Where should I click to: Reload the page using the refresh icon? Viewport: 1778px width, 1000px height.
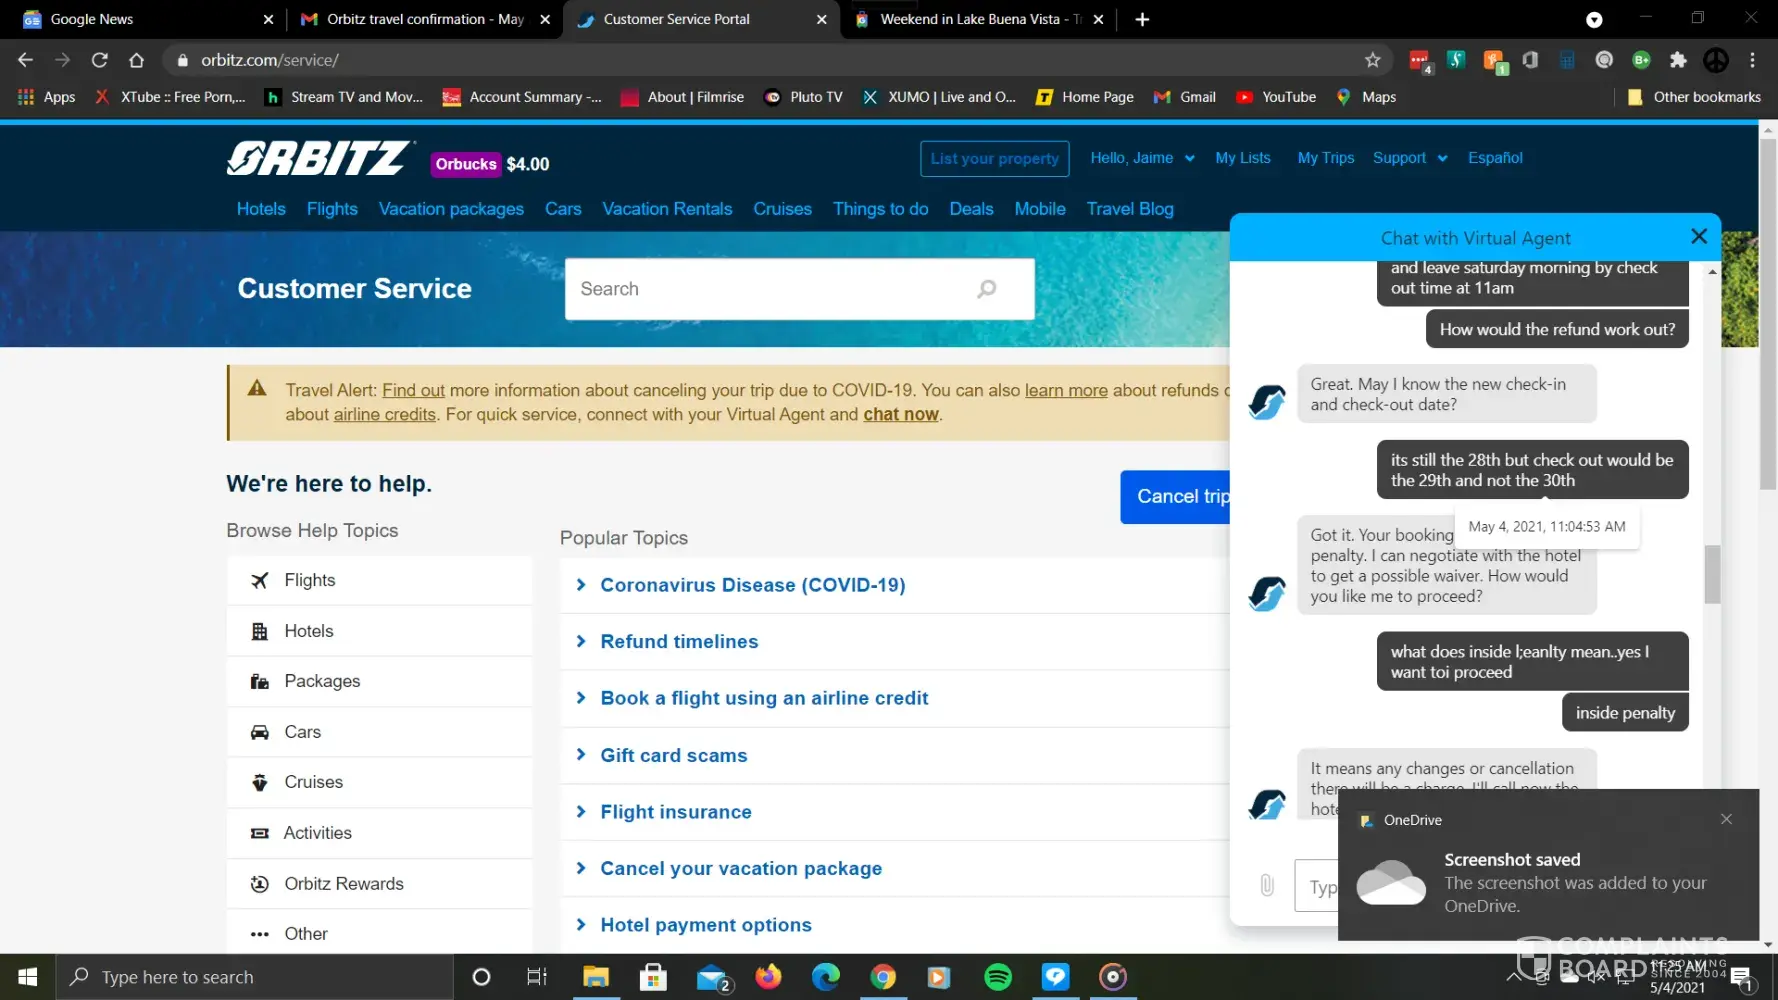[99, 60]
